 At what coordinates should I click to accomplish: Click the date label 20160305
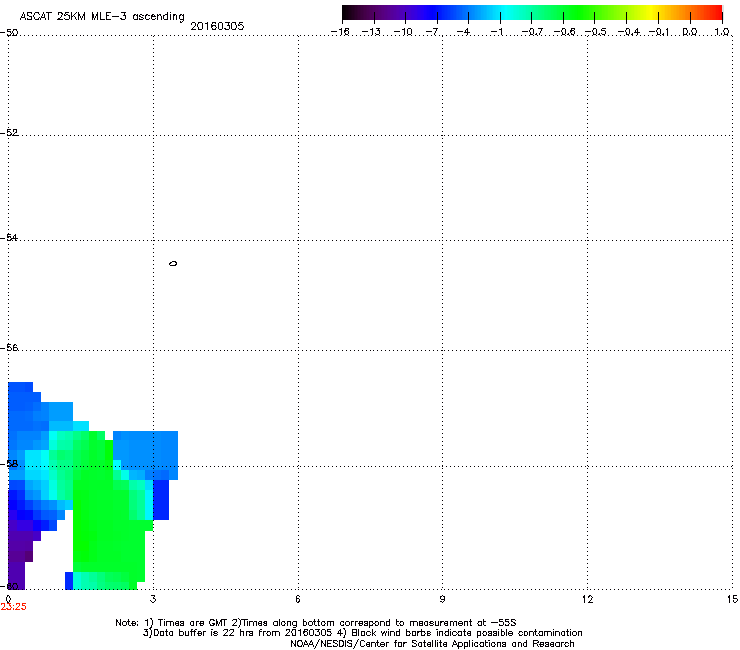pos(217,26)
